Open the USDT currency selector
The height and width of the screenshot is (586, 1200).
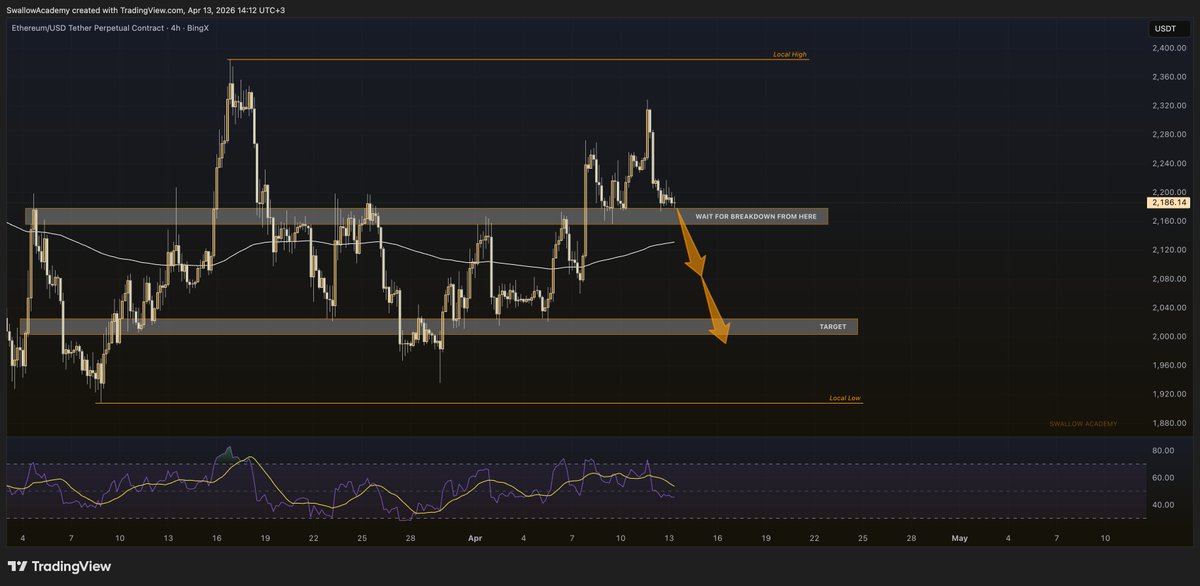(1165, 29)
